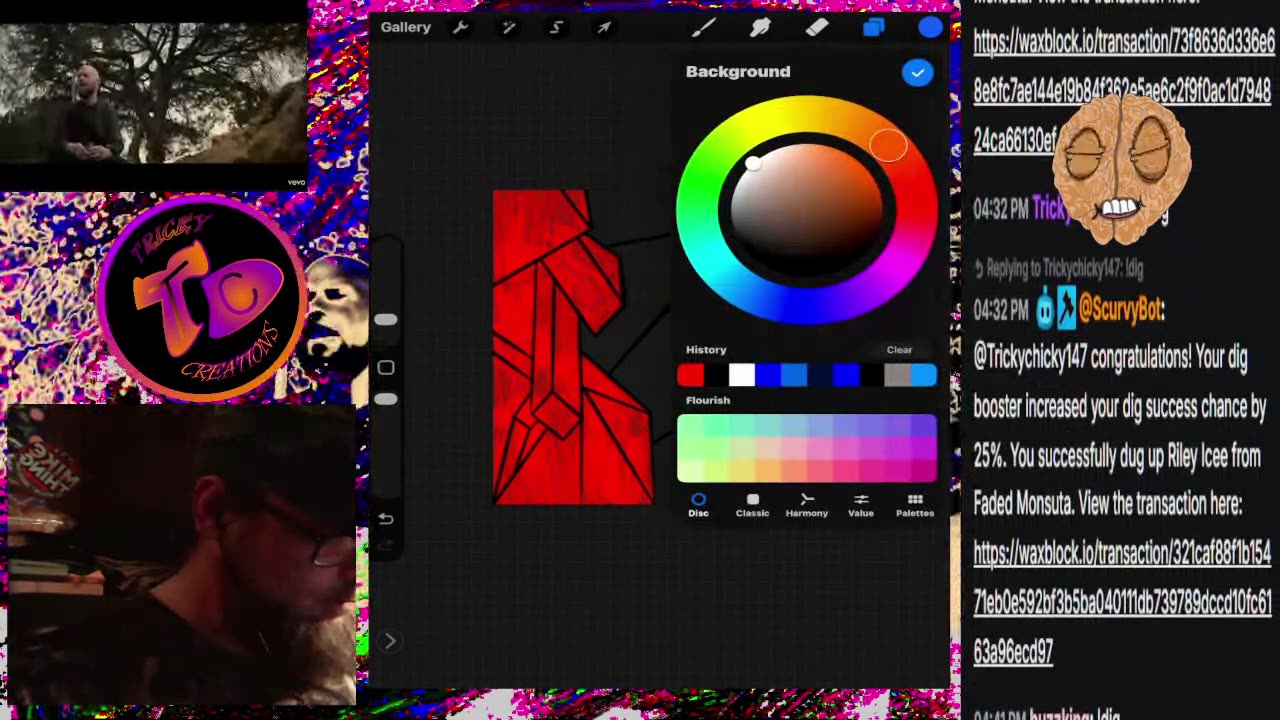Open the Palettes tab
1280x720 pixels.
[x=915, y=505]
